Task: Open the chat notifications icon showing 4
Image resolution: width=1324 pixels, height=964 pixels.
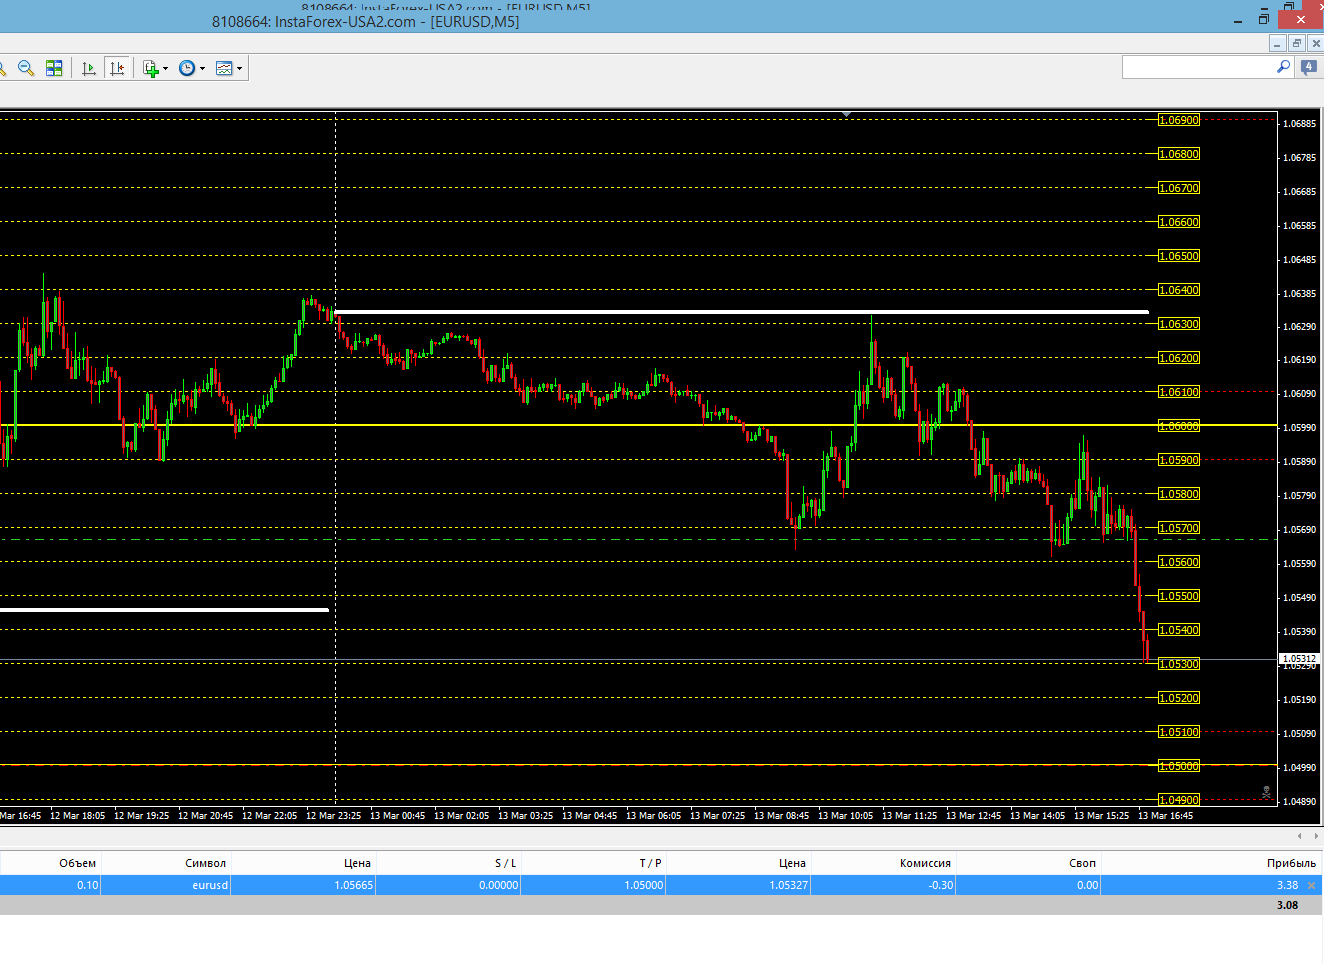Action: pos(1308,67)
